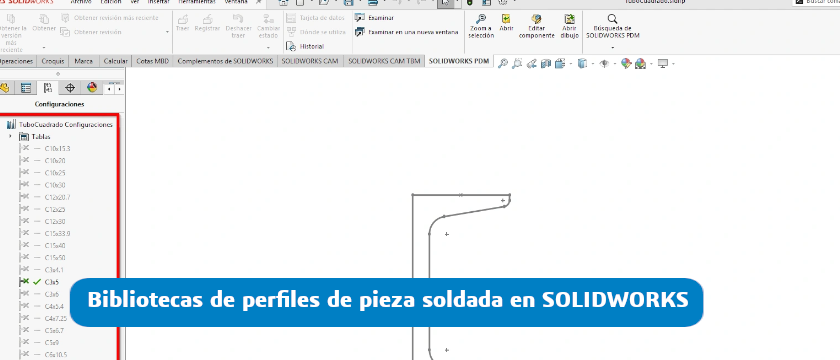Select Editar componente tool
The height and width of the screenshot is (360, 840).
(x=536, y=26)
